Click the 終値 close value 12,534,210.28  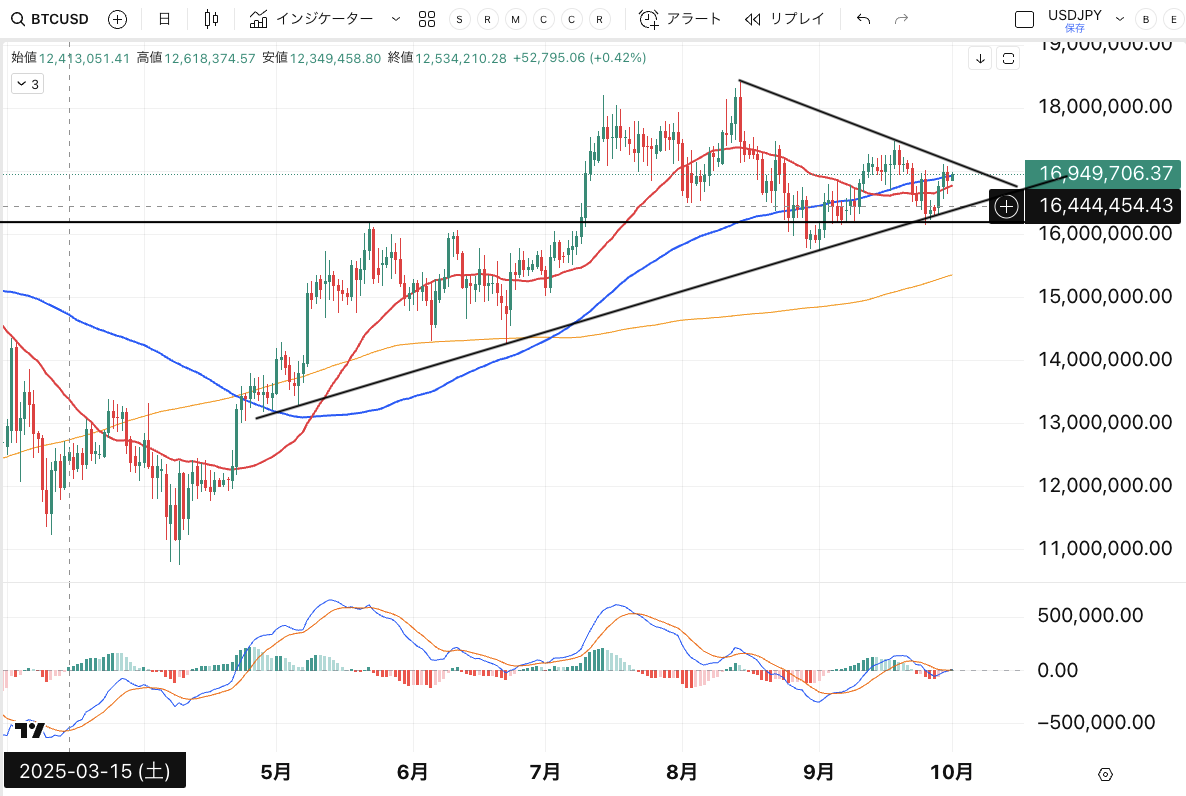(x=461, y=58)
